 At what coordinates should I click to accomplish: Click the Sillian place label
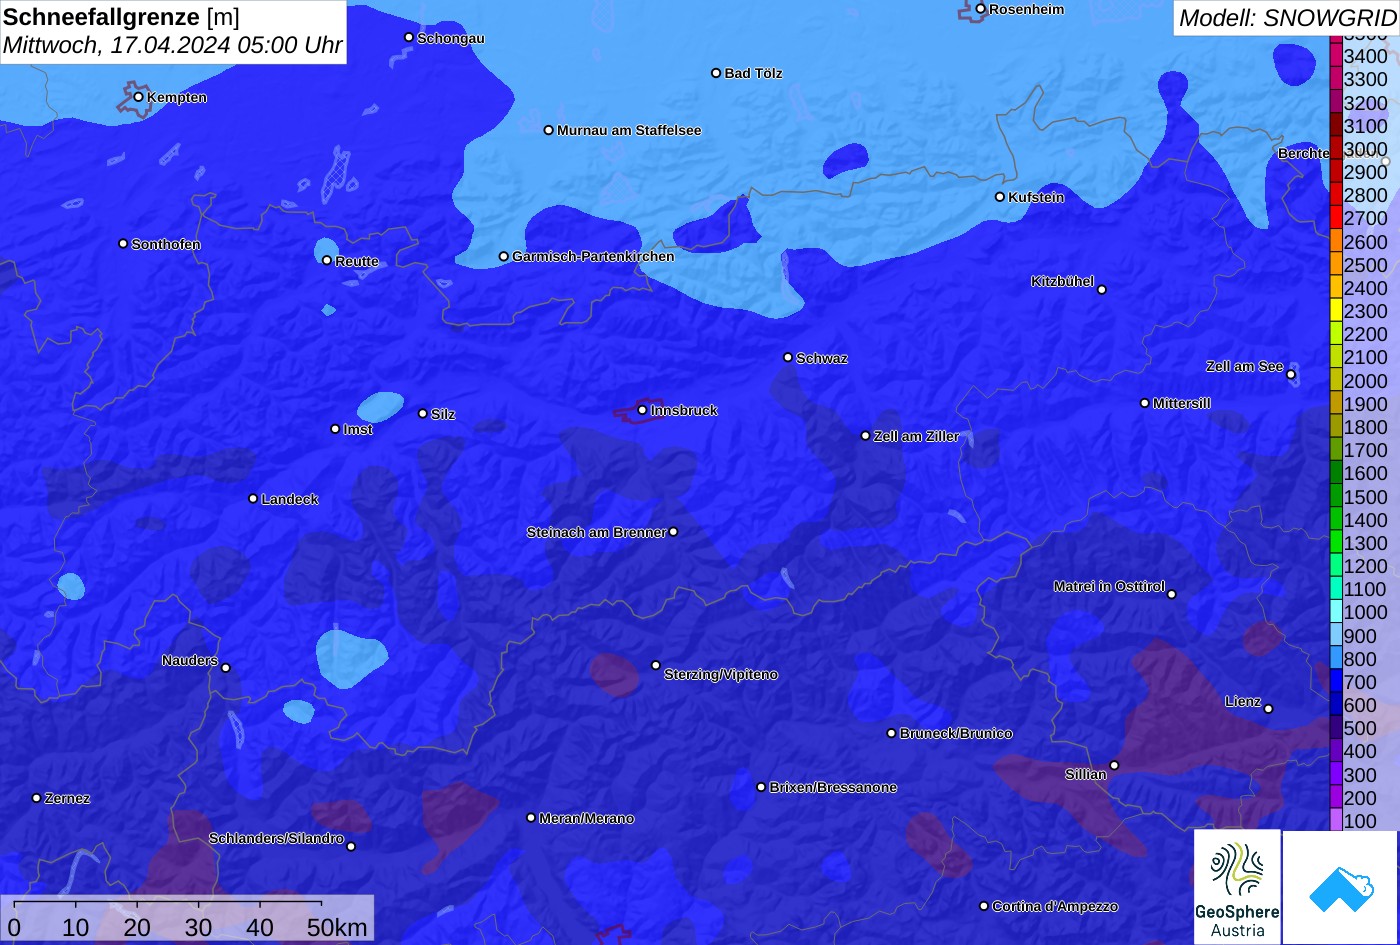pyautogui.click(x=1086, y=774)
